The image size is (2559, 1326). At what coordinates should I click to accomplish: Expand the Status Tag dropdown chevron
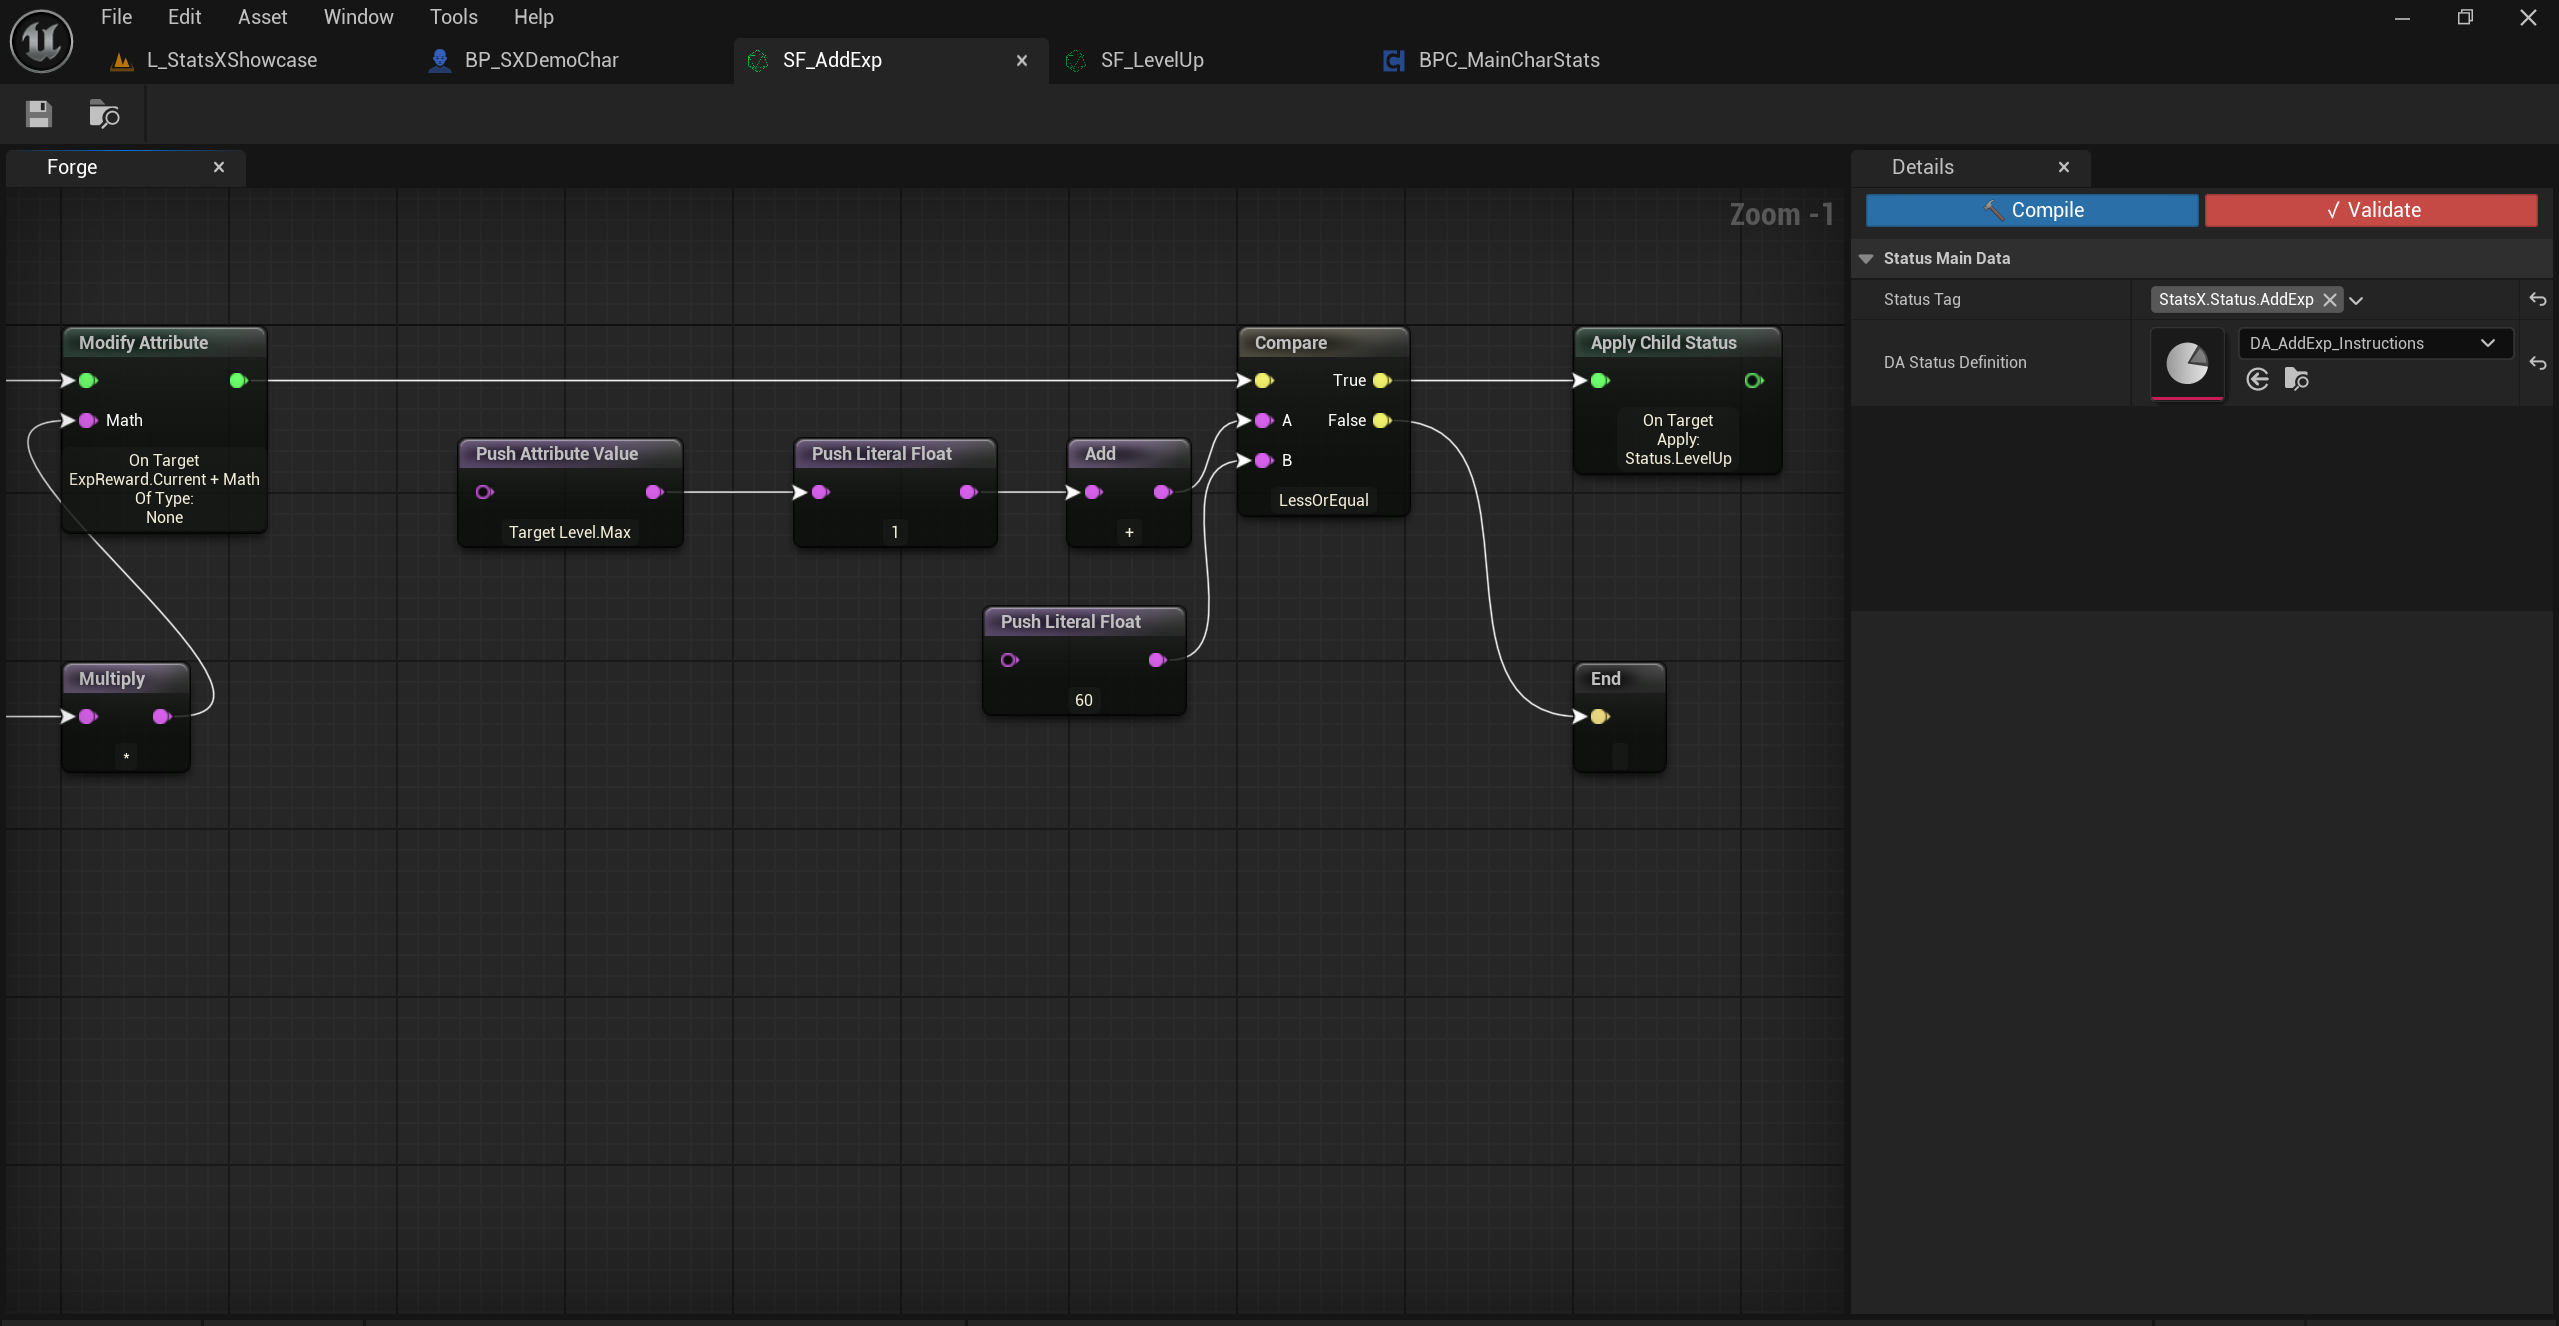2356,300
